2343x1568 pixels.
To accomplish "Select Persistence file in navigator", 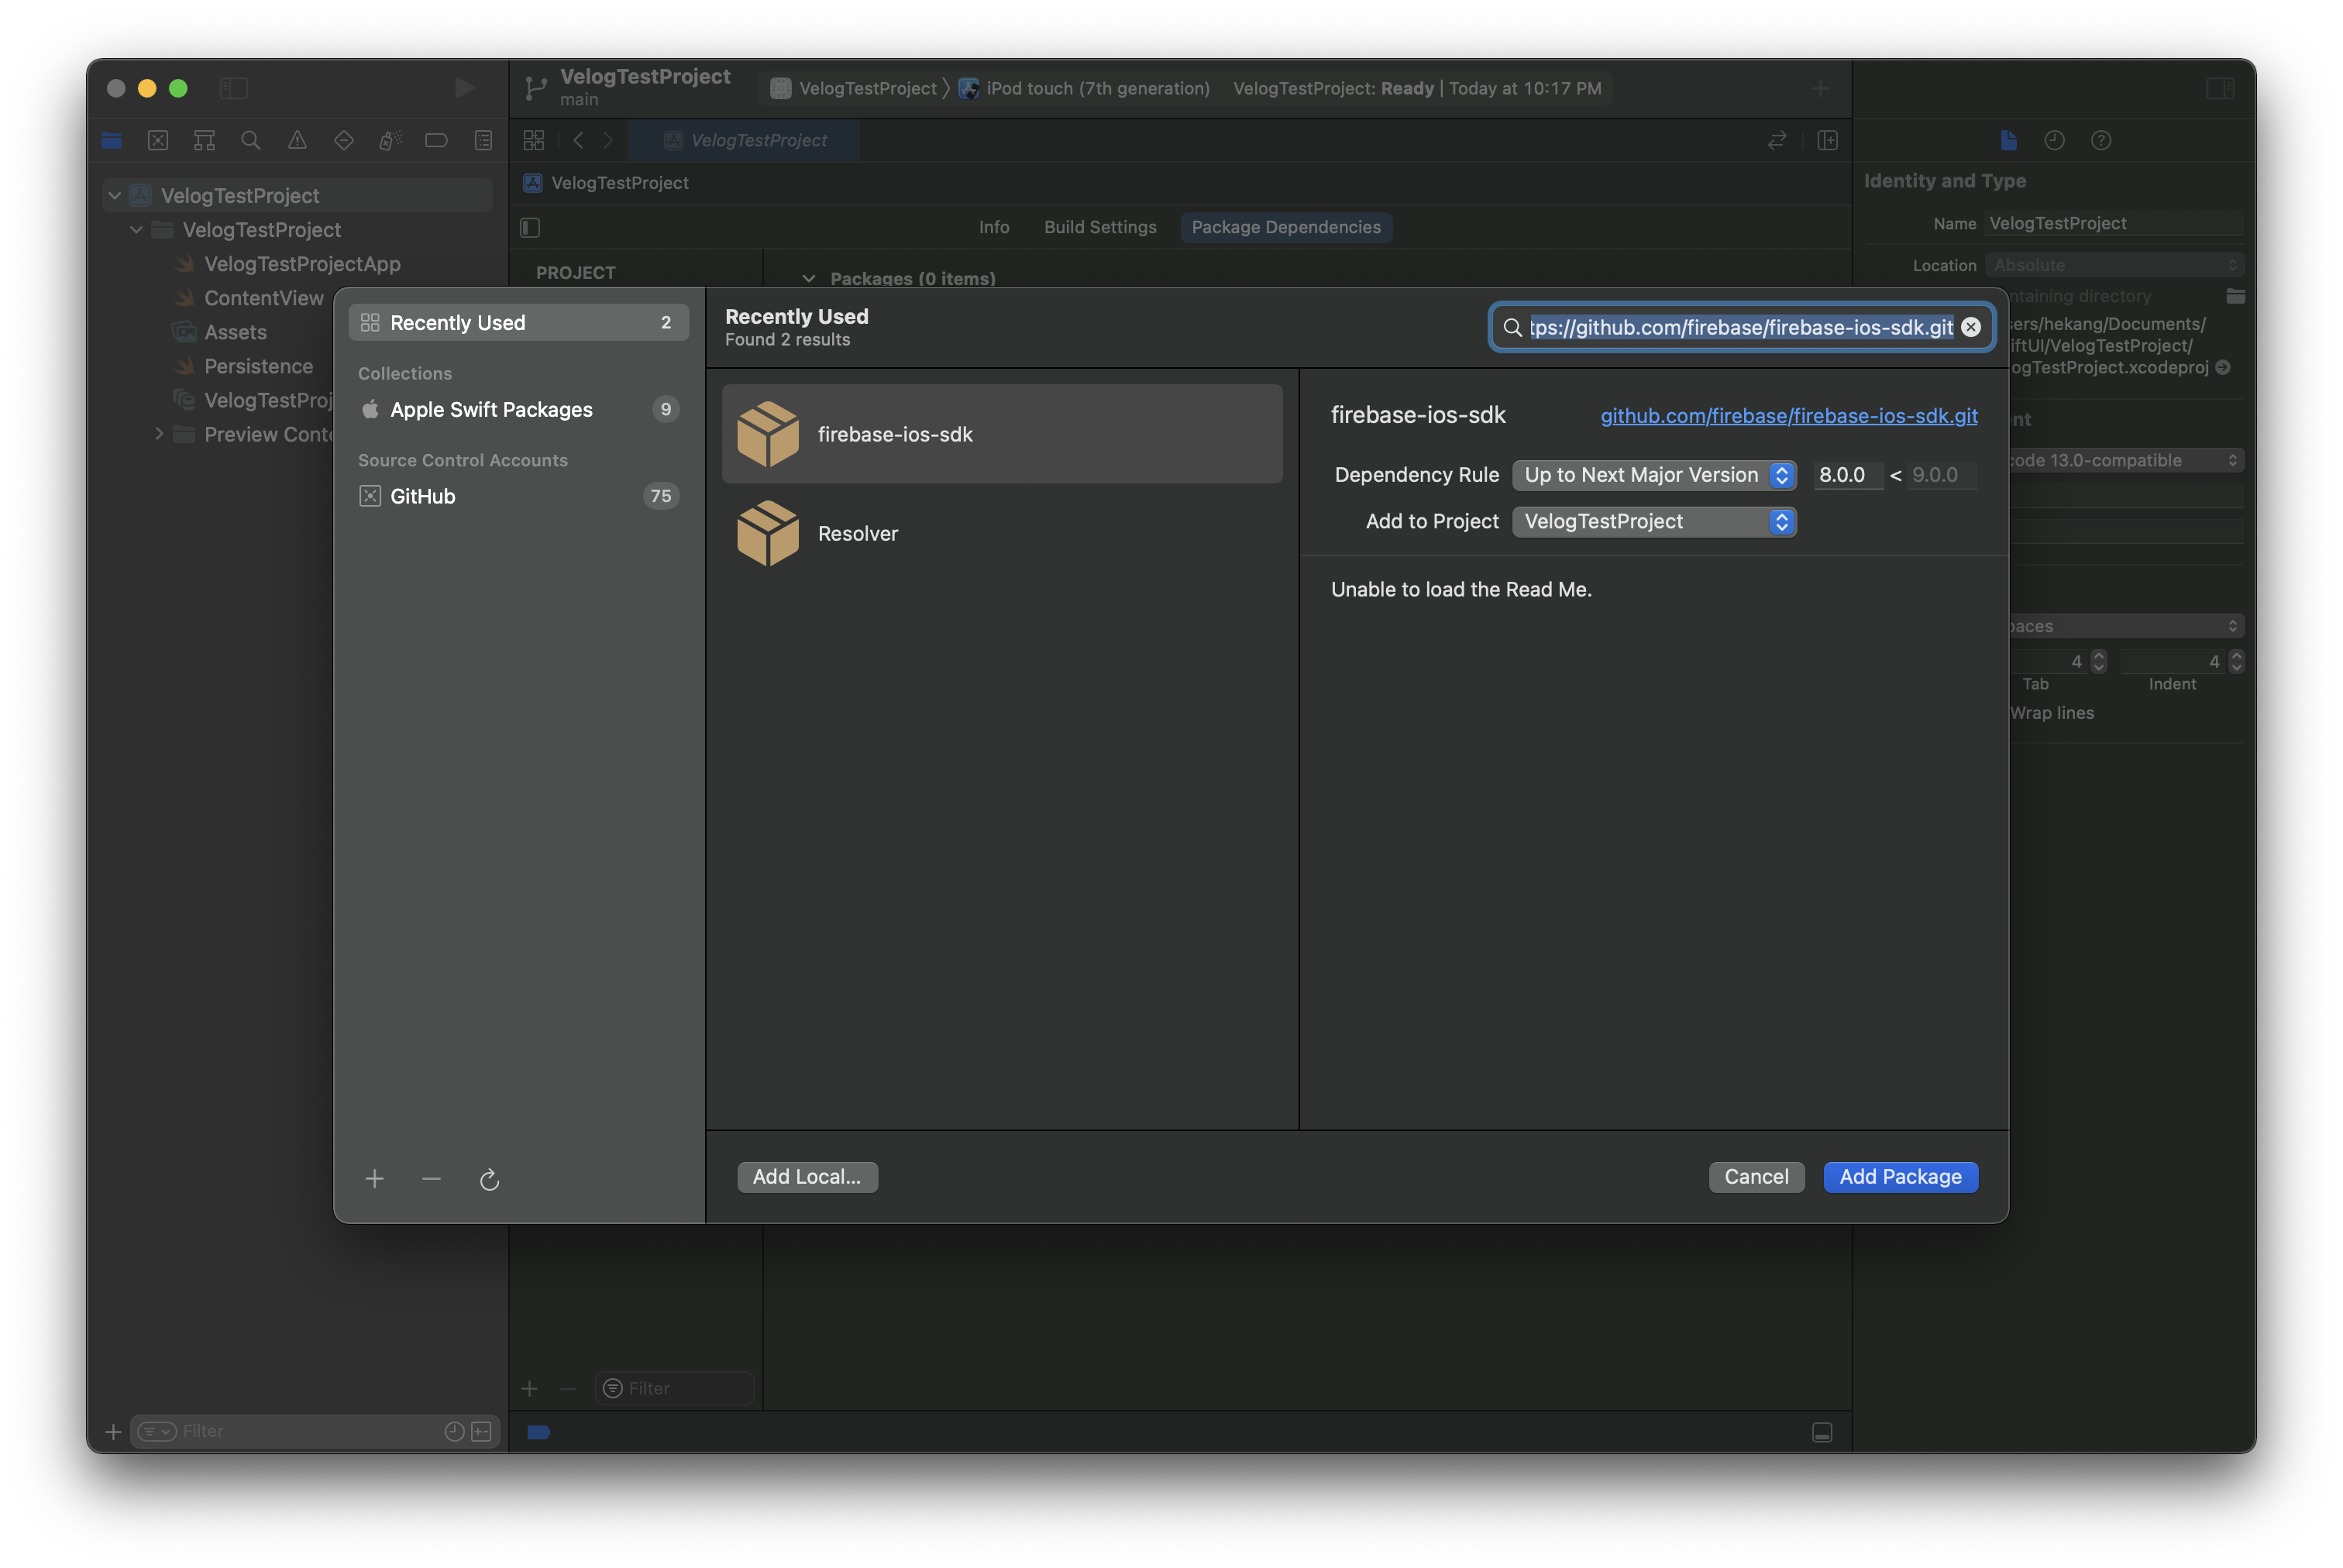I will pos(258,366).
